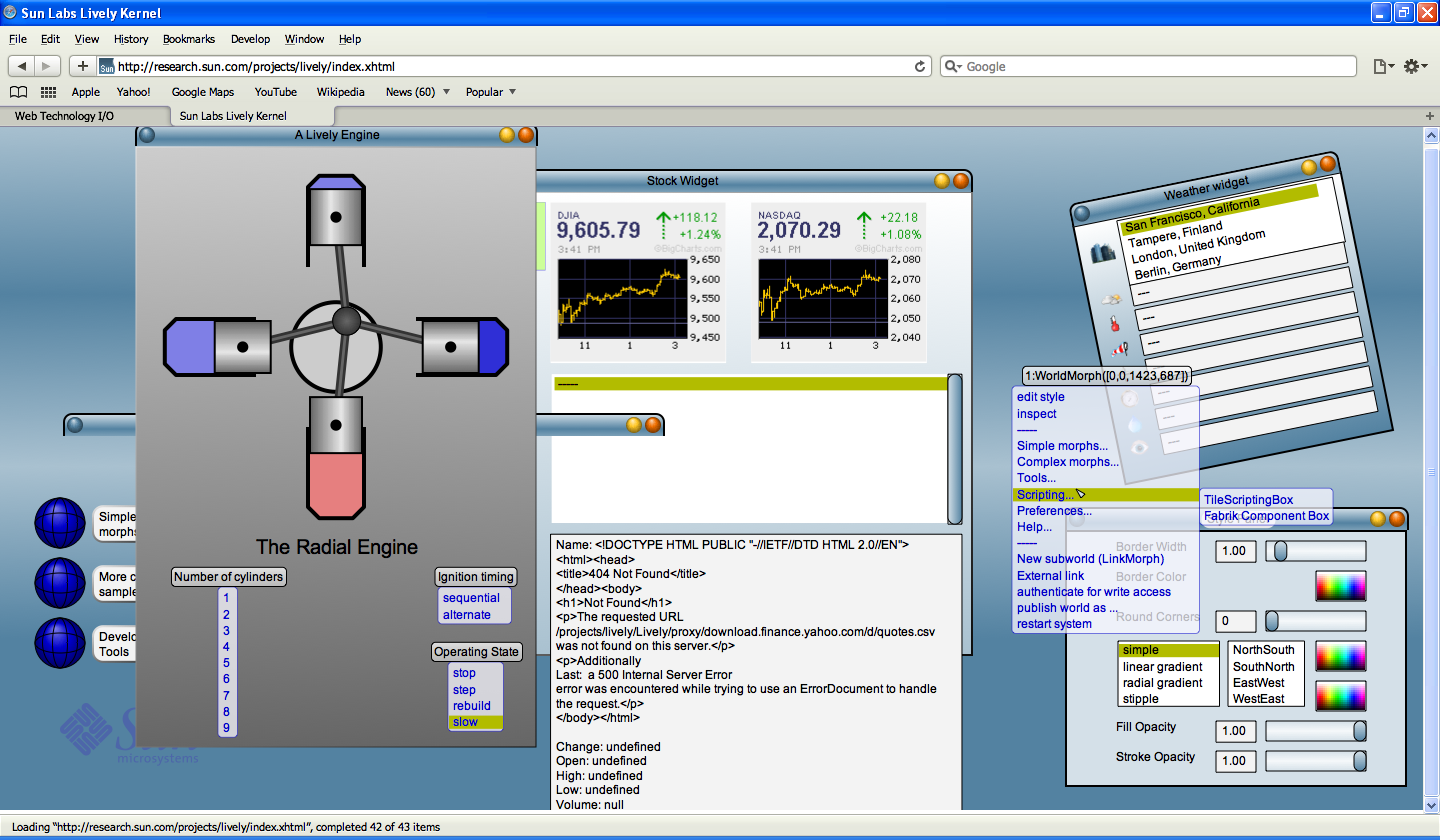Click the yellow collapse orb on Stock Widget
Viewport: 1440px width, 840px height.
pyautogui.click(x=942, y=181)
